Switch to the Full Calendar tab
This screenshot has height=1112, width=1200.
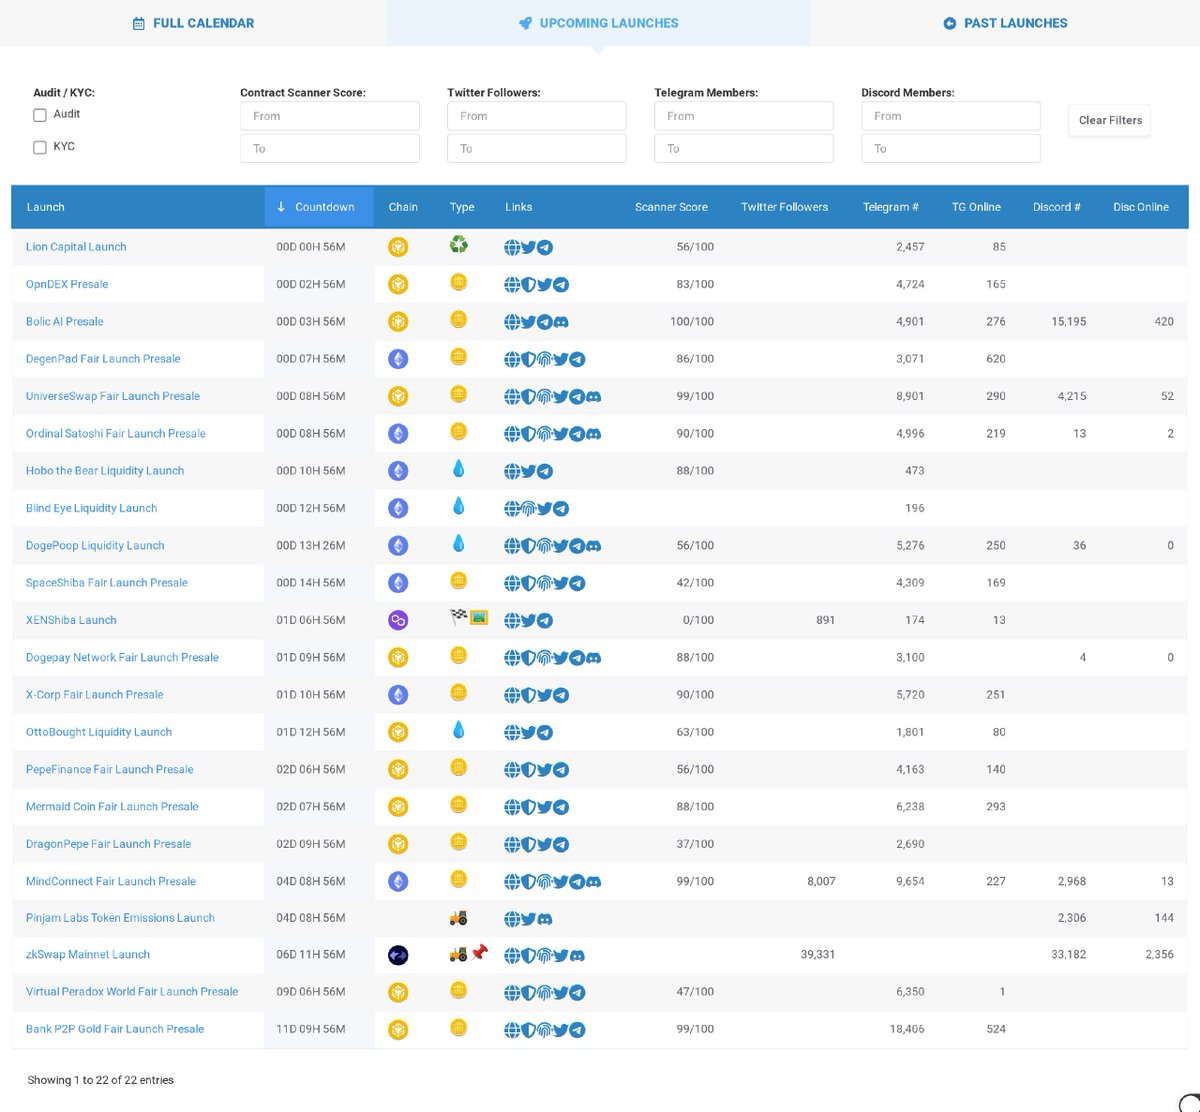[193, 23]
